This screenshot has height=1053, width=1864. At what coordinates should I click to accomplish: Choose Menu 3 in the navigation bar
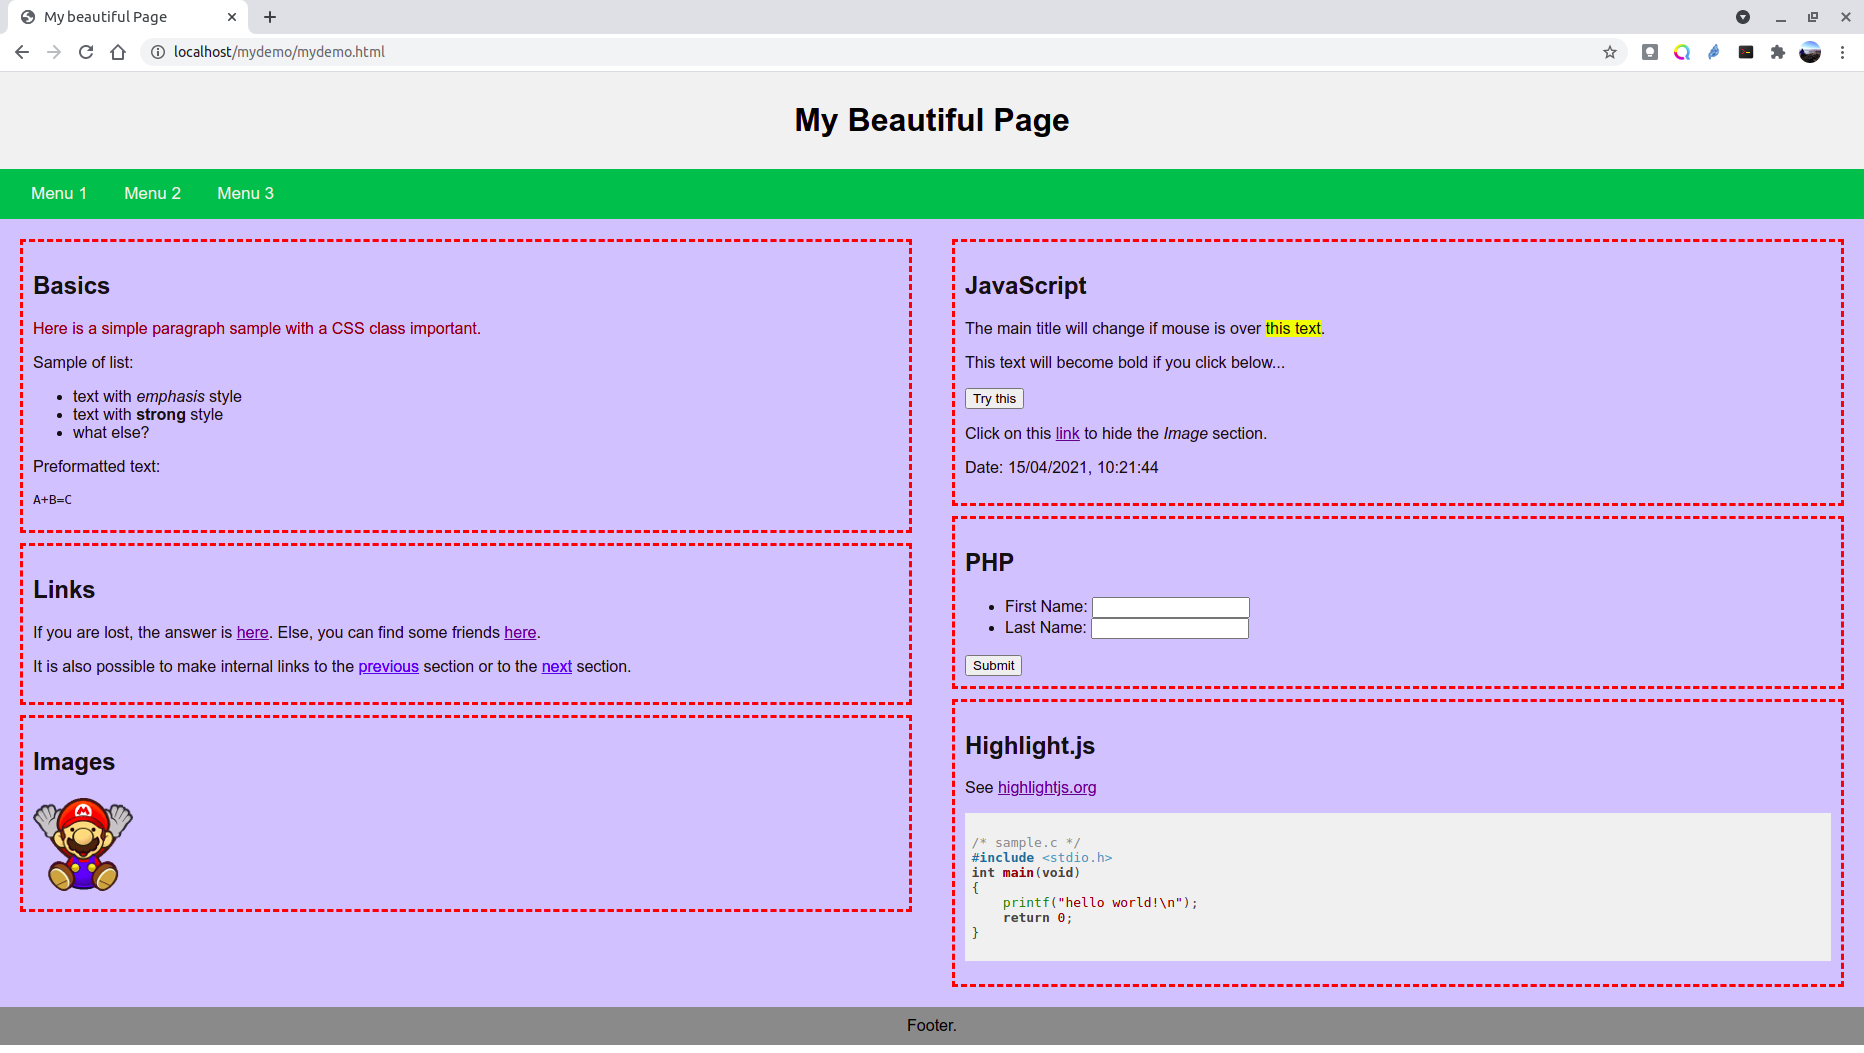[245, 194]
